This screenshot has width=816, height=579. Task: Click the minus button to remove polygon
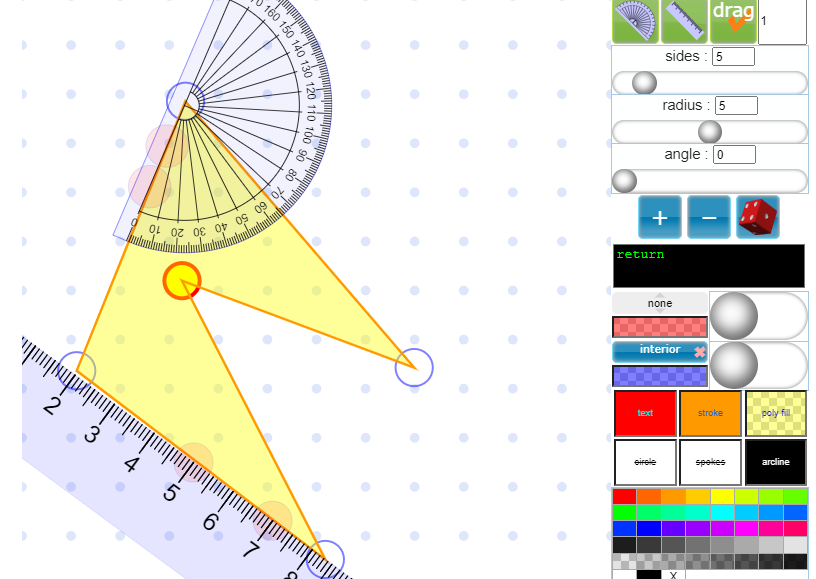(709, 217)
